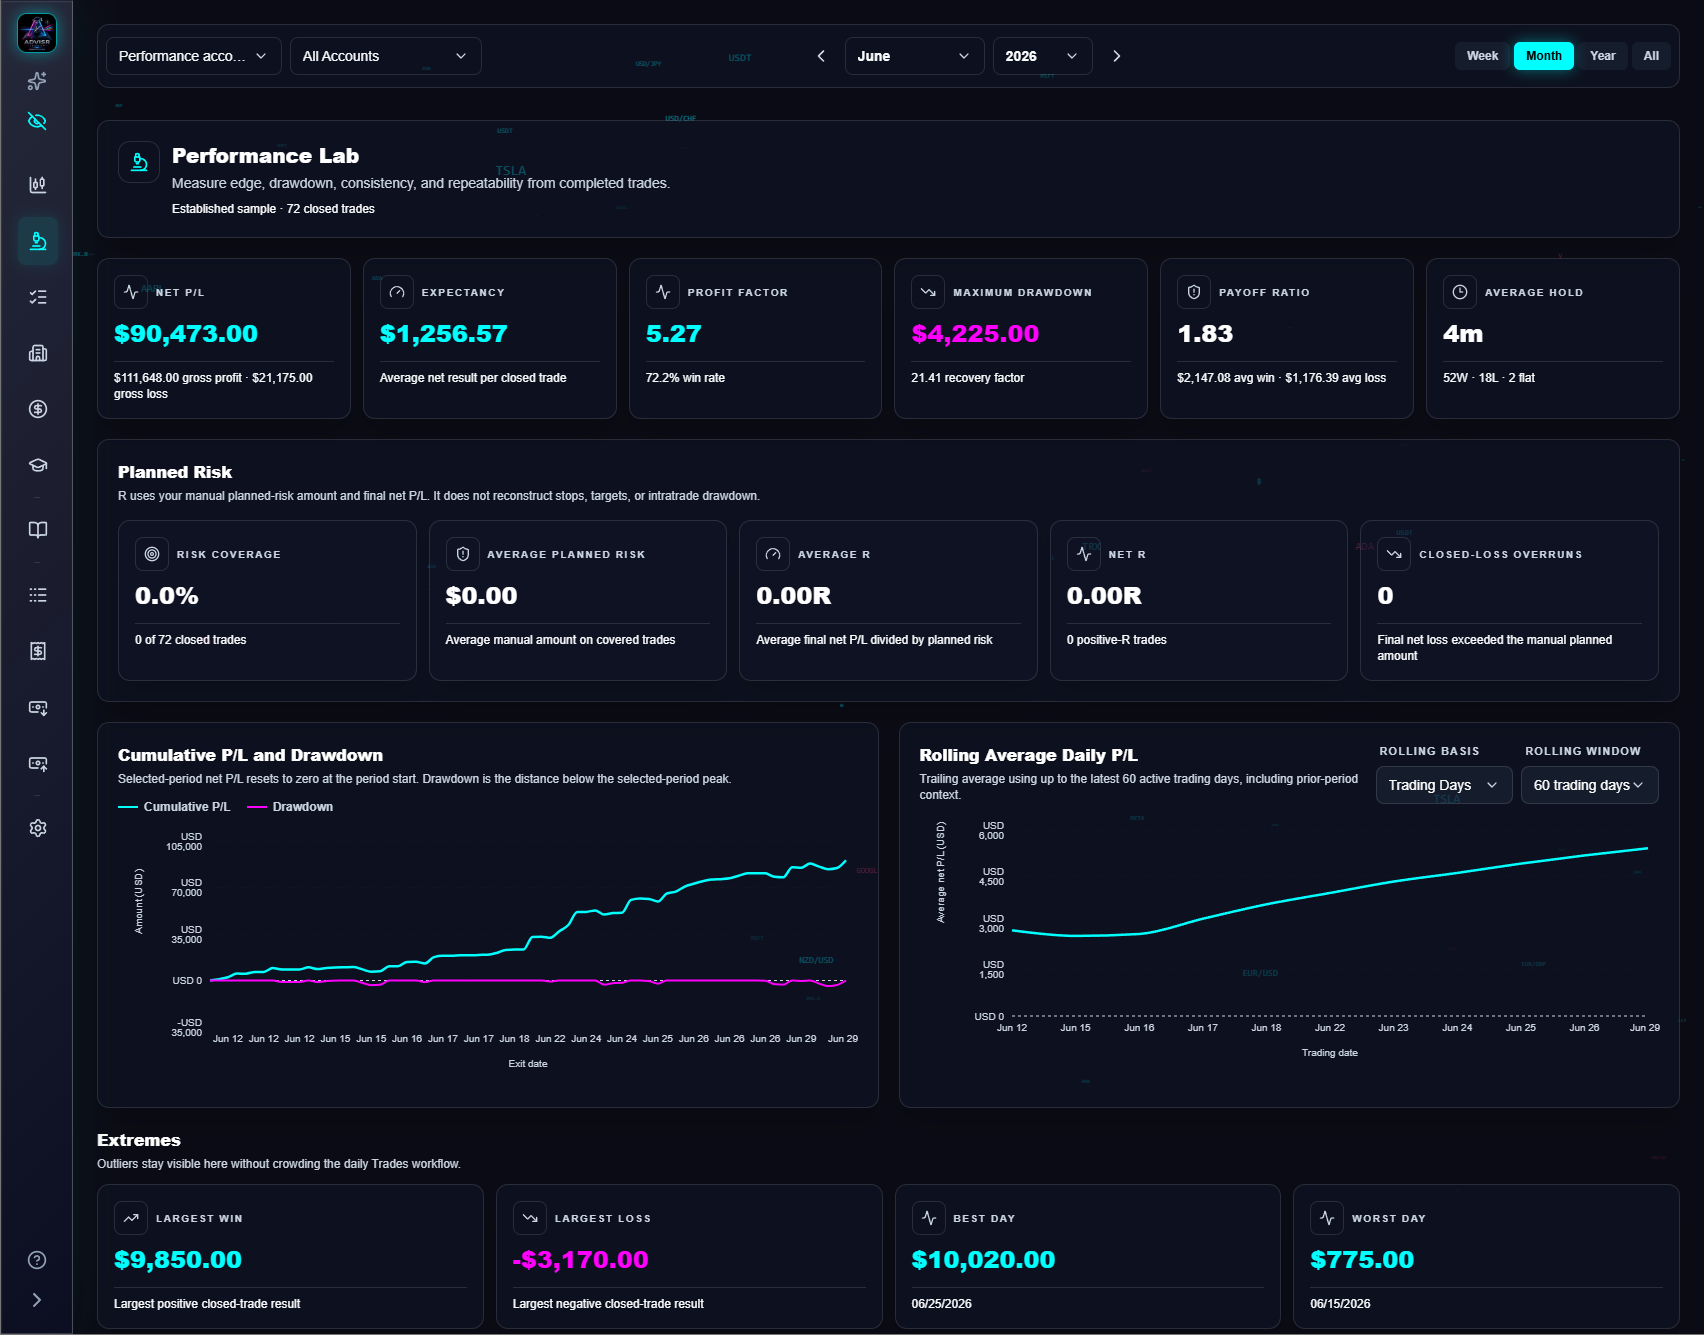Click the Advise app logo

[x=37, y=33]
